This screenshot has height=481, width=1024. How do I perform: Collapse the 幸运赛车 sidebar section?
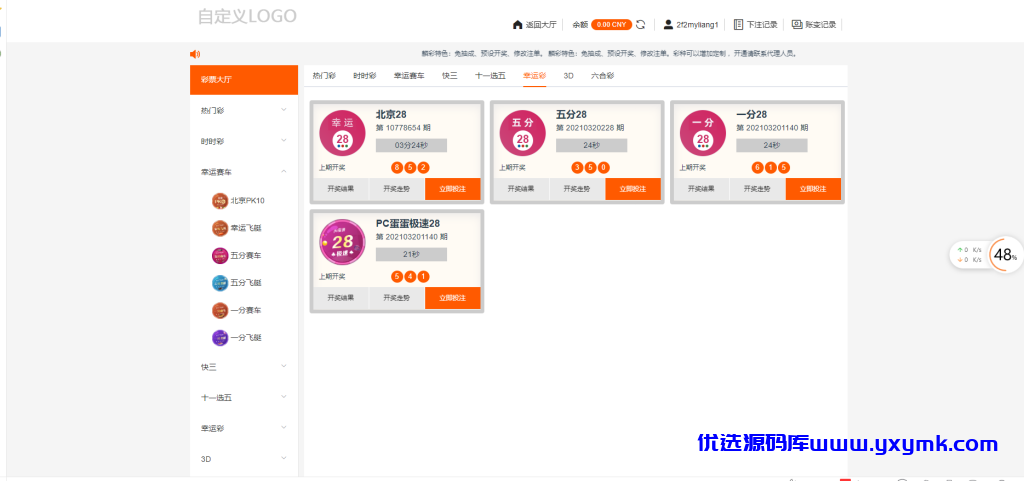[244, 172]
